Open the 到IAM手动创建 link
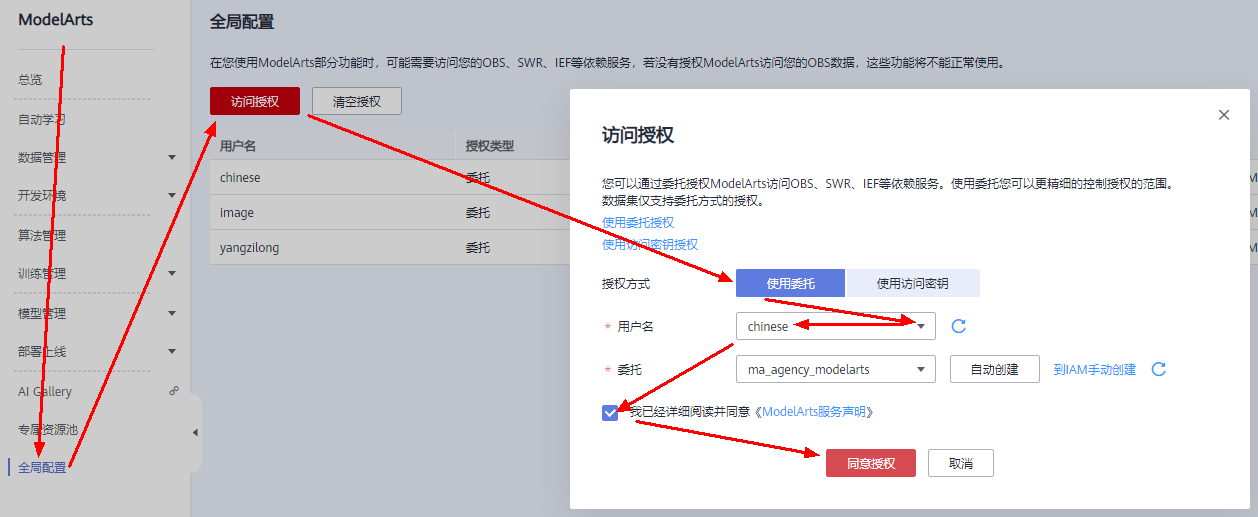This screenshot has width=1258, height=517. point(1095,369)
